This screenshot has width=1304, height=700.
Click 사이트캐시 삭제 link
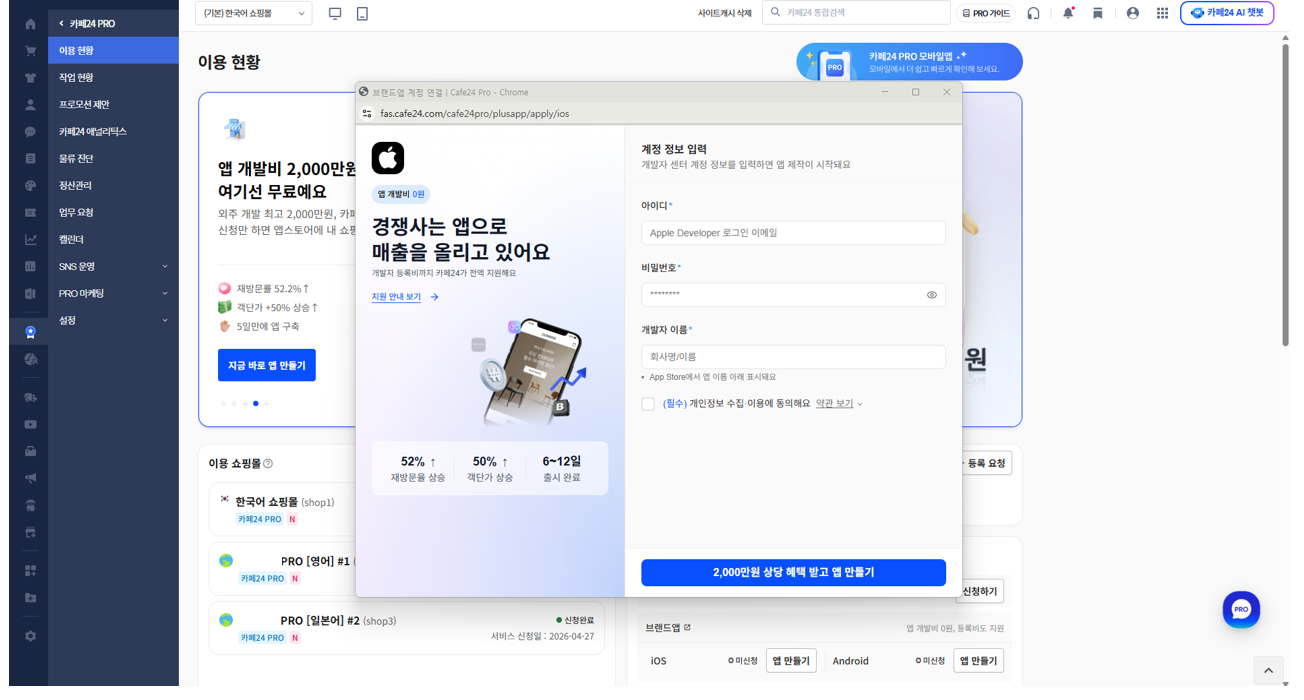[724, 13]
